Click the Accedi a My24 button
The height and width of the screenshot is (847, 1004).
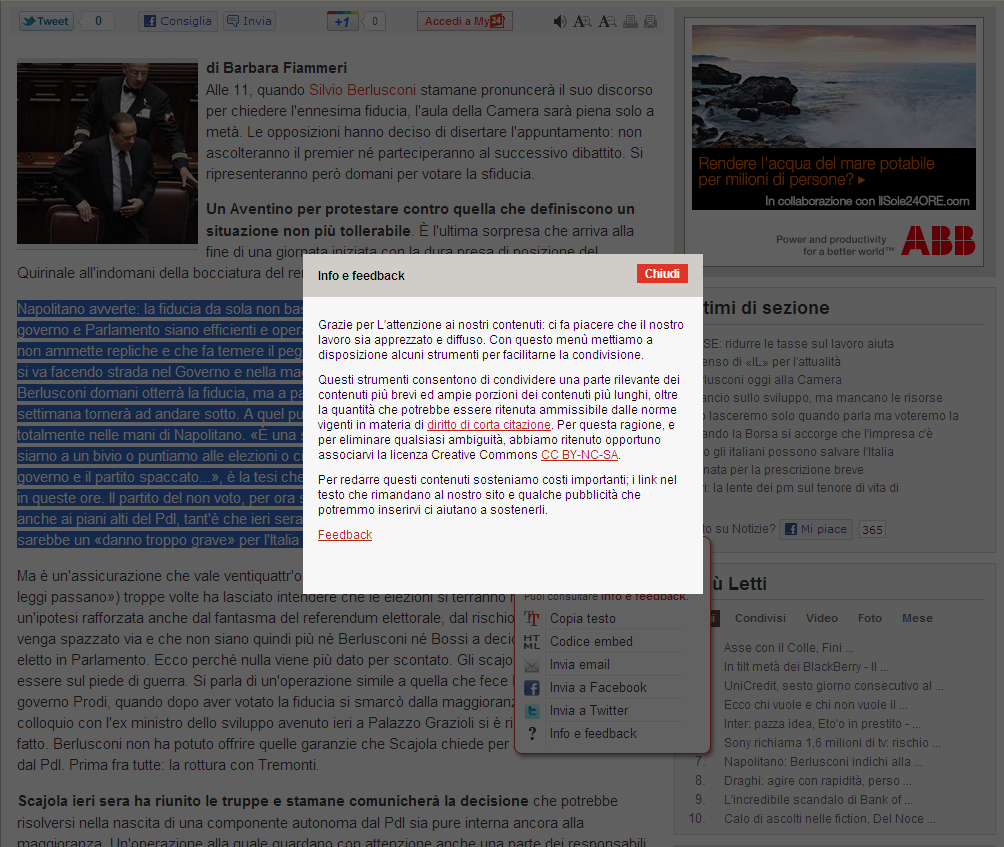click(x=464, y=21)
